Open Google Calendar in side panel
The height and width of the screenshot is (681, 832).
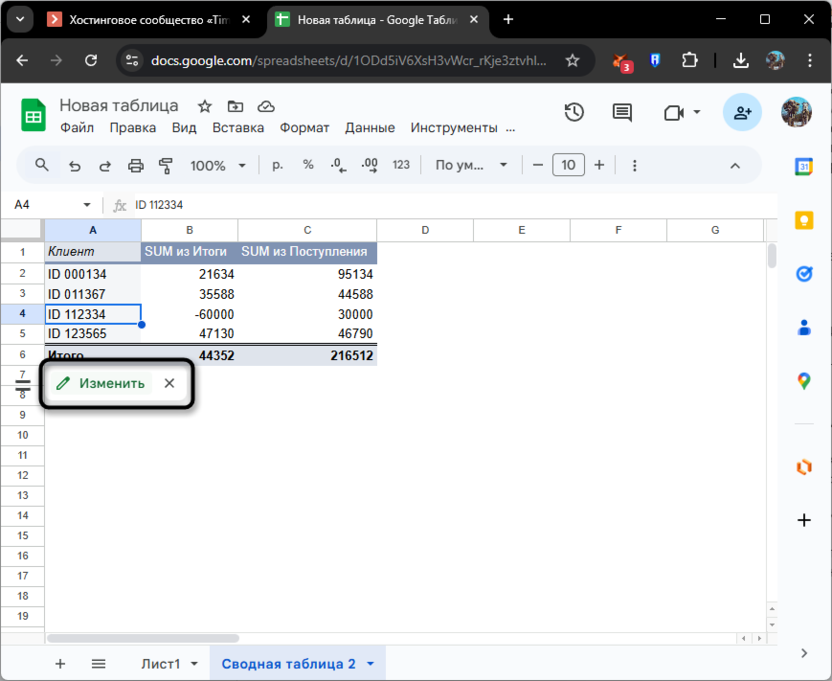coord(803,167)
